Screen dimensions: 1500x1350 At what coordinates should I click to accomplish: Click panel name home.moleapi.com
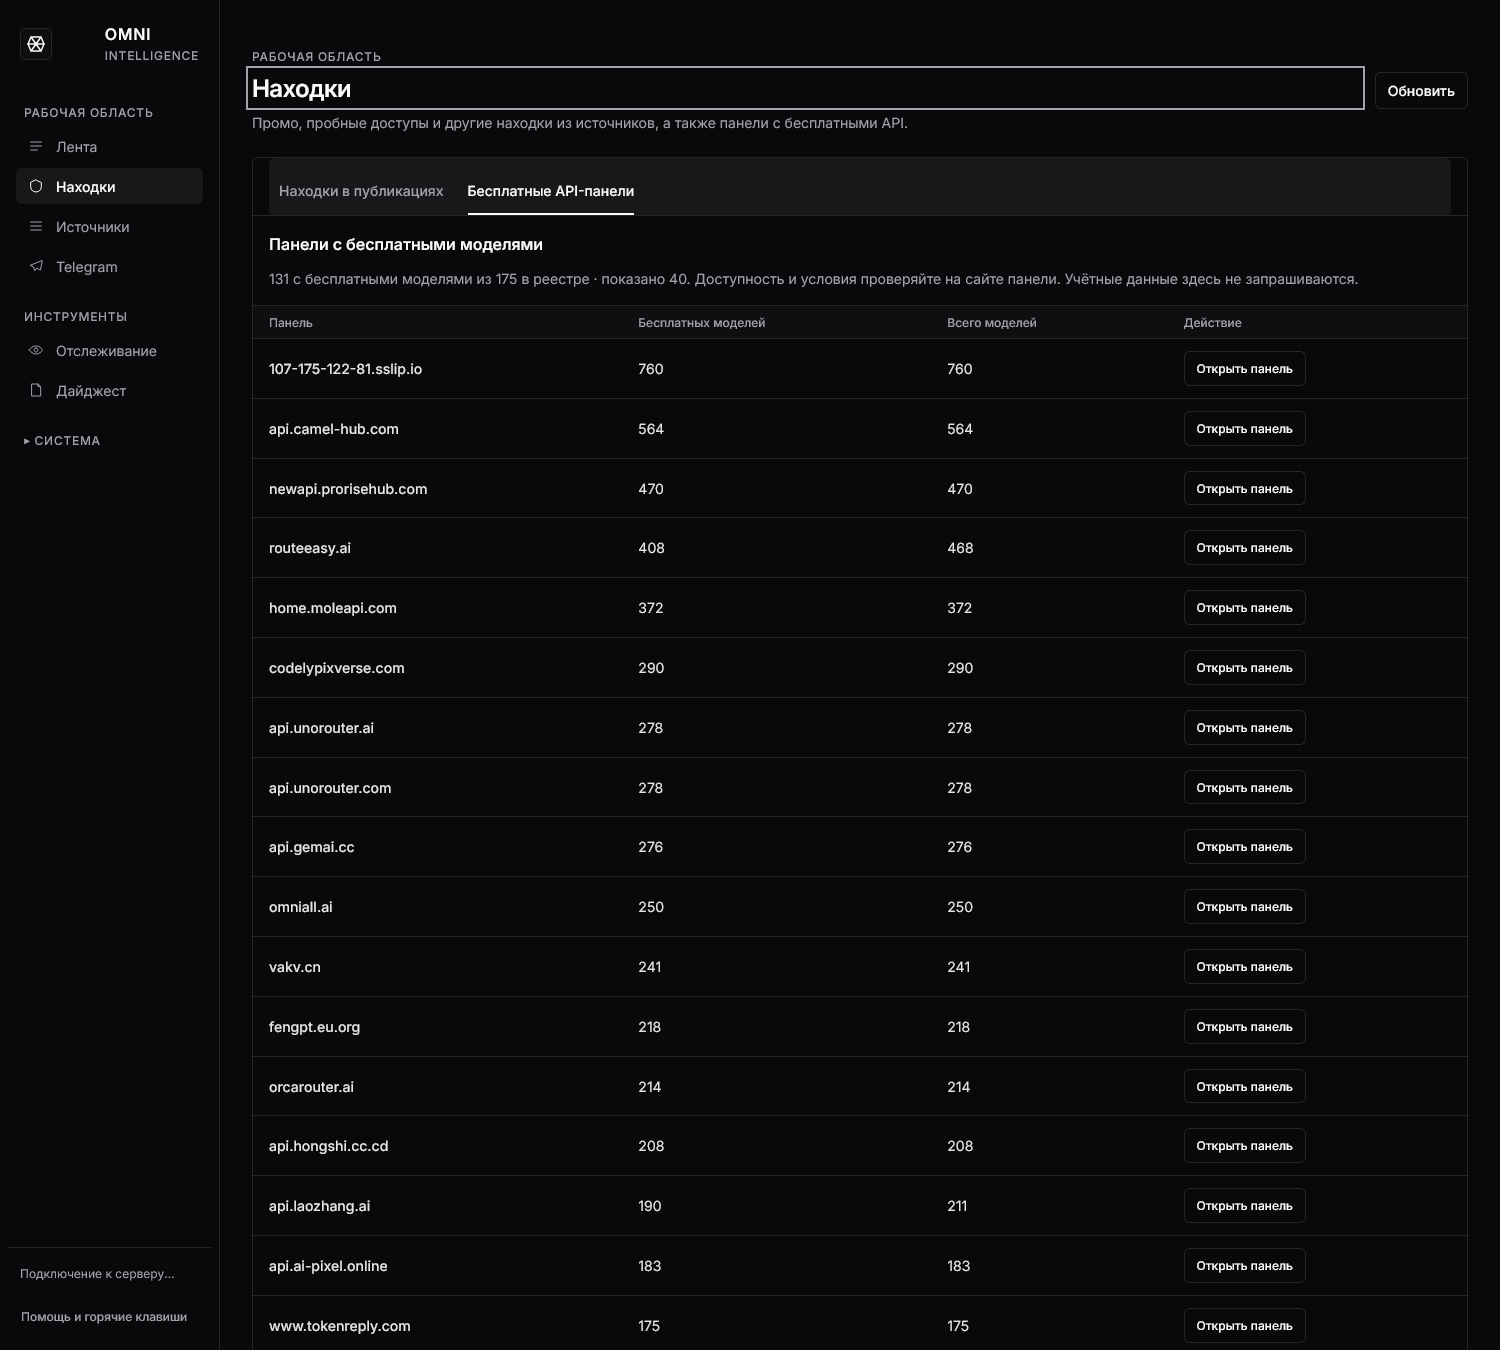point(333,608)
